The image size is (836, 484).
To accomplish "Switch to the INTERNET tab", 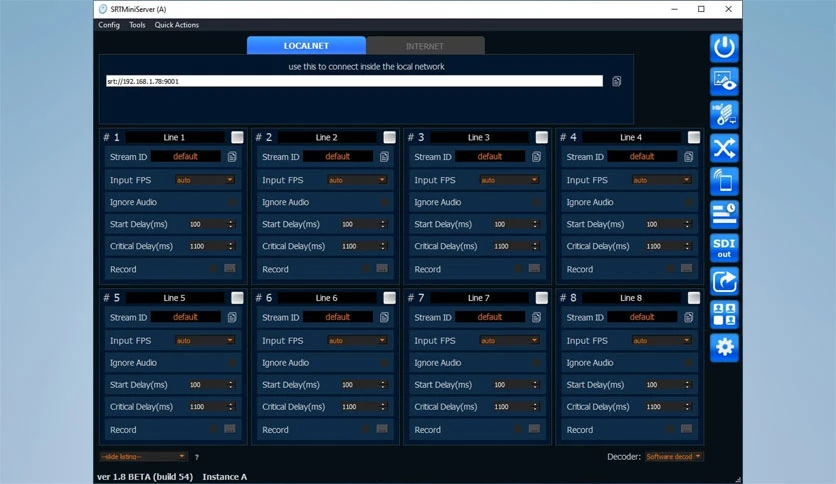I will point(425,46).
